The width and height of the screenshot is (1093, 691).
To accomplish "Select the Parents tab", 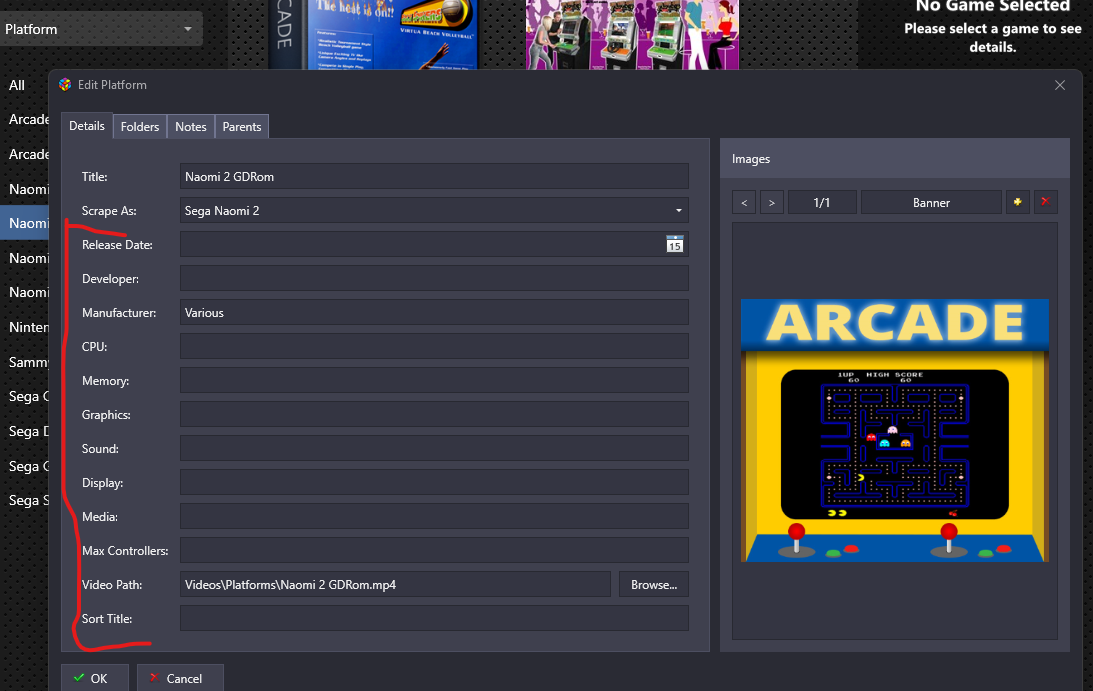I will tap(242, 127).
